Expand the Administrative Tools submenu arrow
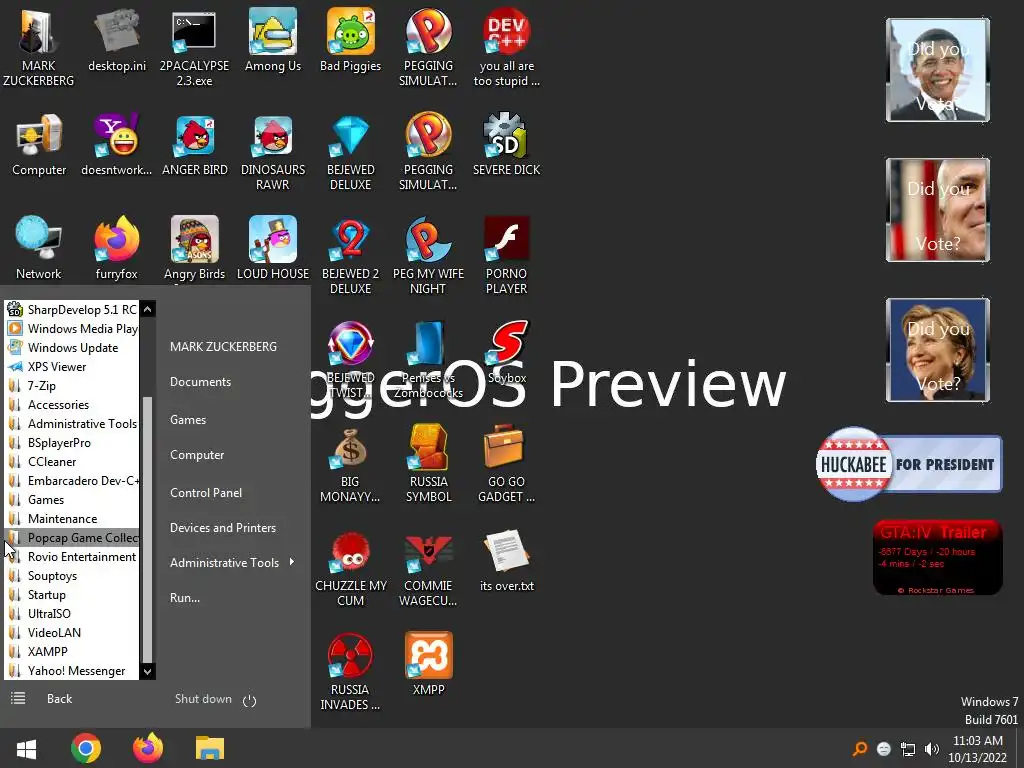 pyautogui.click(x=291, y=562)
